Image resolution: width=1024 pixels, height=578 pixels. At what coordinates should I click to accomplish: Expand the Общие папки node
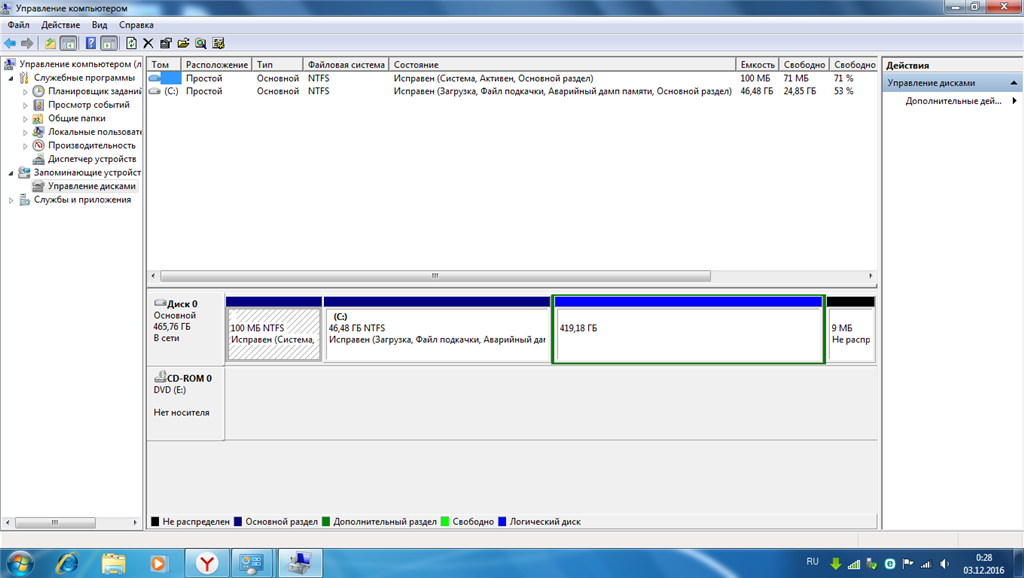coord(25,120)
